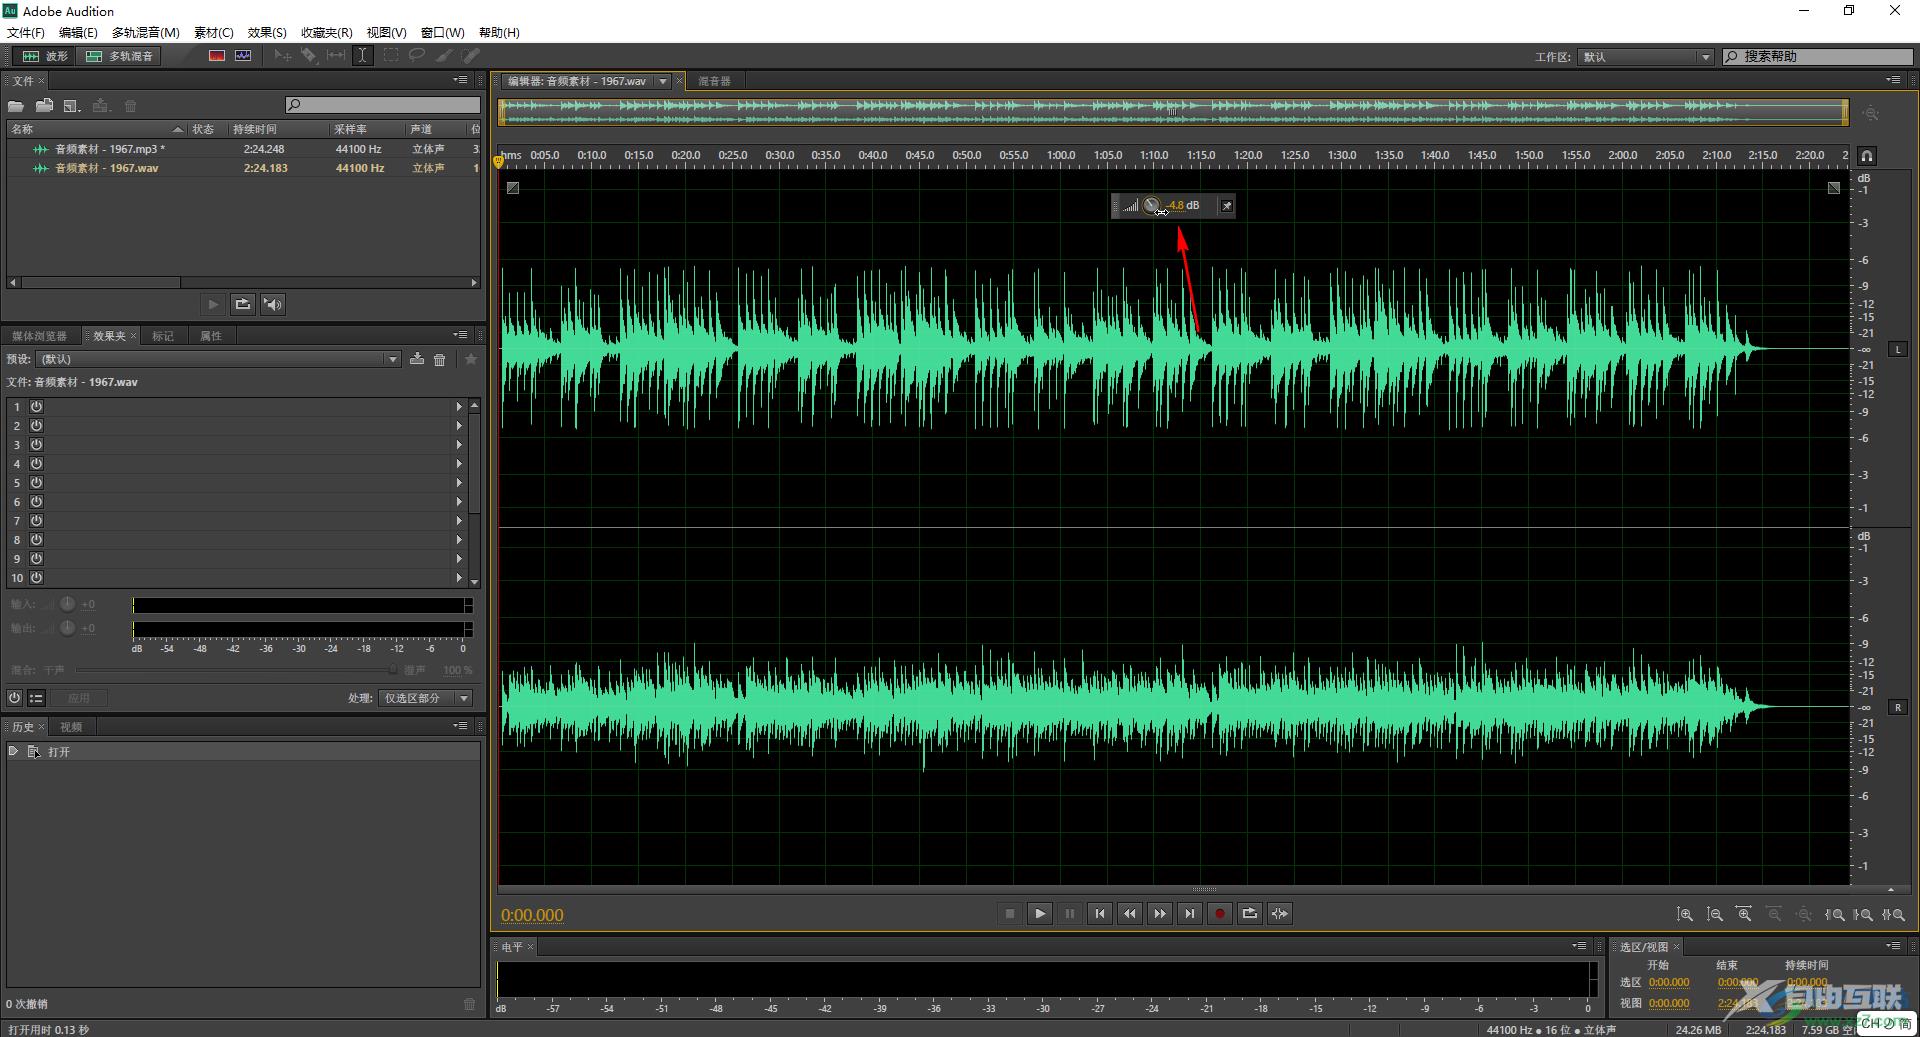This screenshot has height=1037, width=1920.
Task: Select the Time Selection tool
Action: (x=363, y=56)
